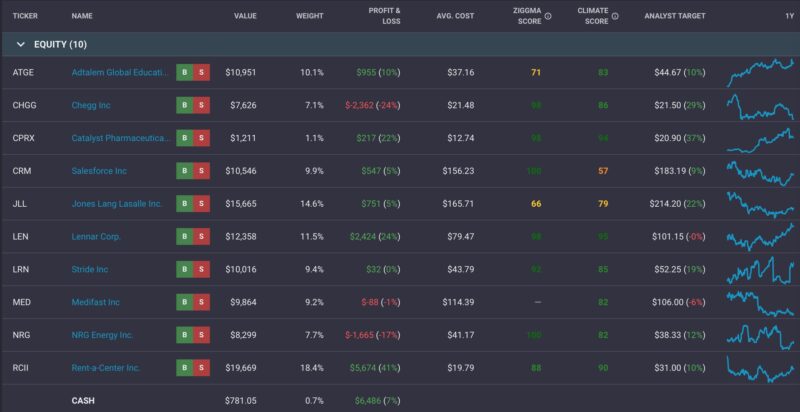Click the CASH row label
The width and height of the screenshot is (800, 412).
point(83,401)
